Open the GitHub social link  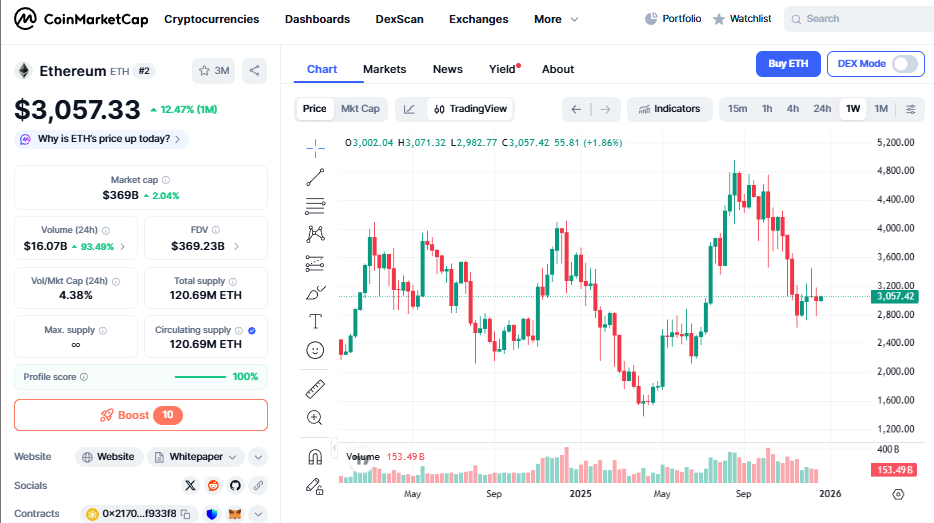pyautogui.click(x=235, y=485)
